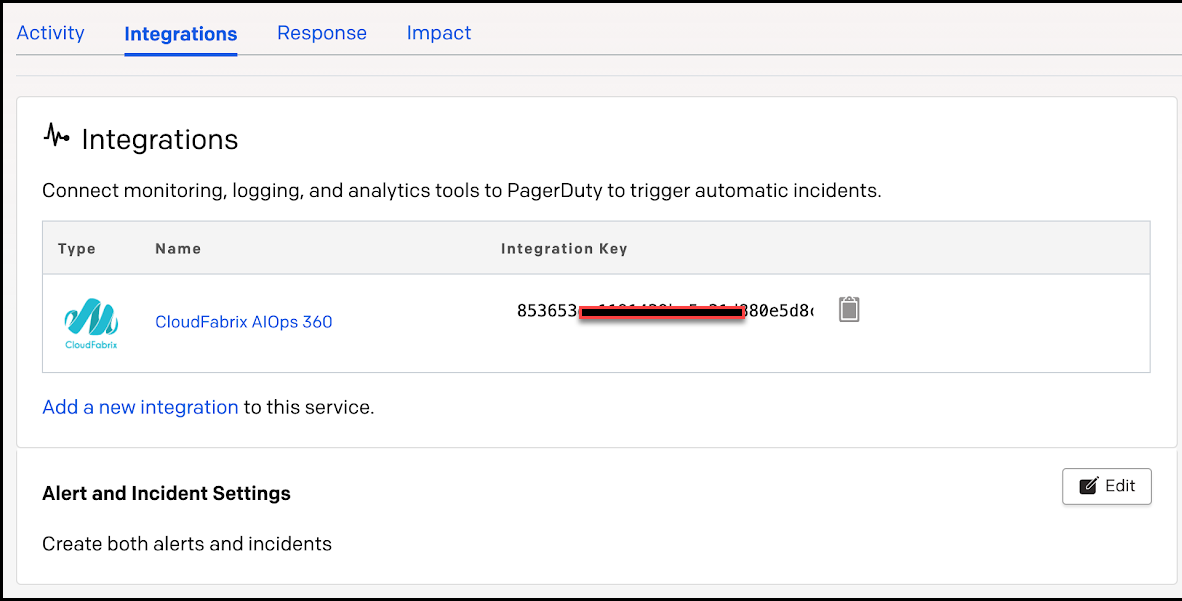Open the Activity tab

click(51, 33)
